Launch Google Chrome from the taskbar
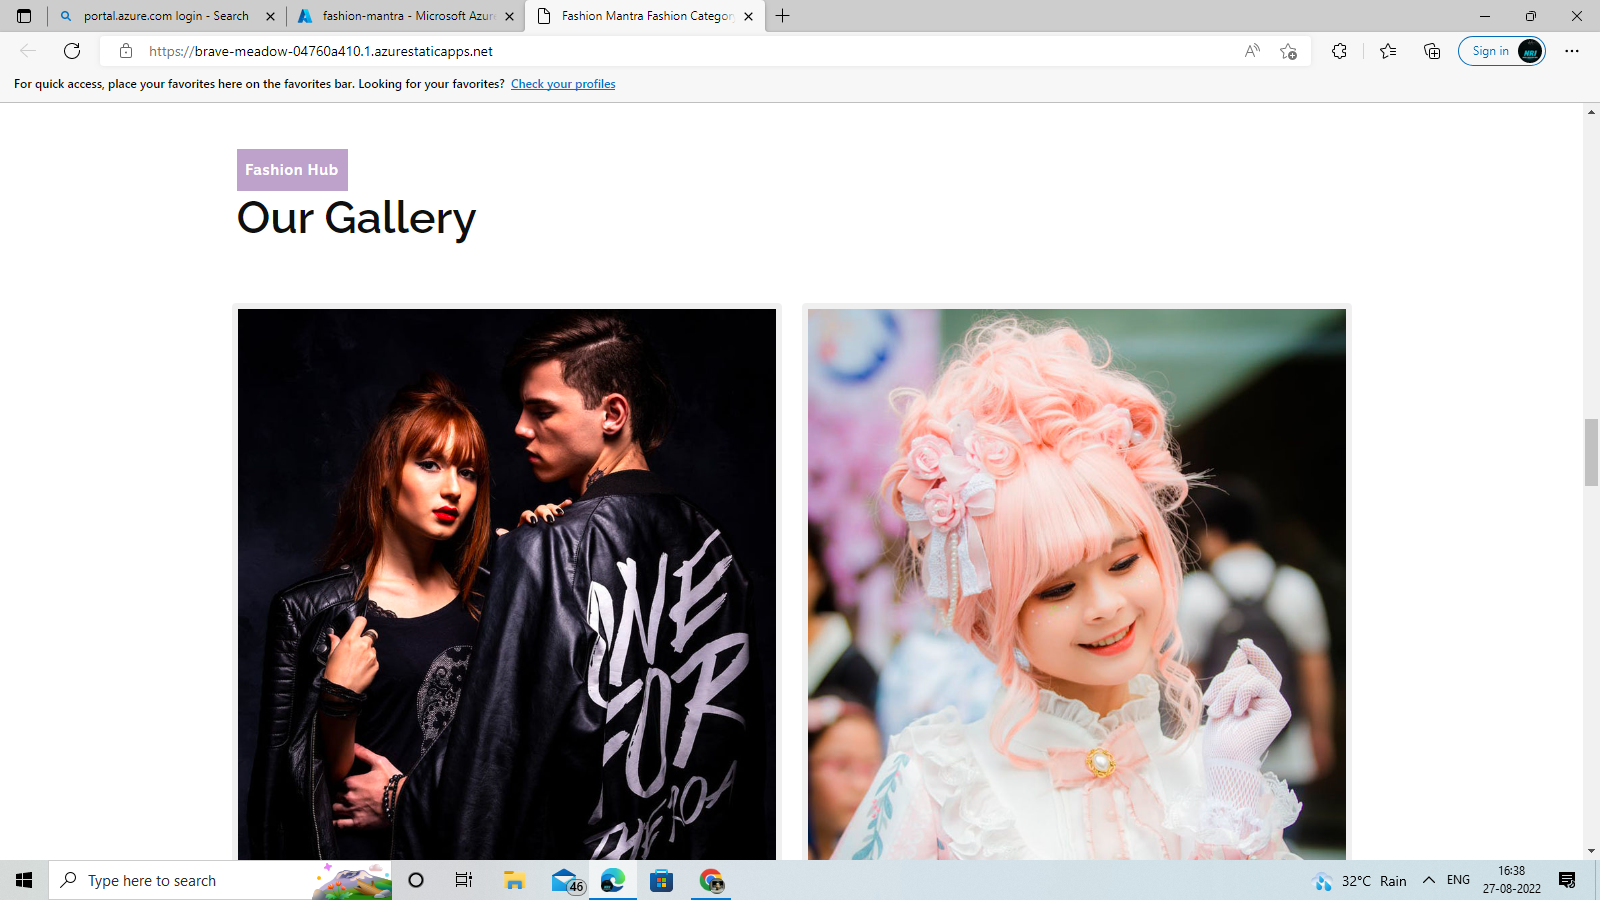The width and height of the screenshot is (1600, 900). [711, 880]
